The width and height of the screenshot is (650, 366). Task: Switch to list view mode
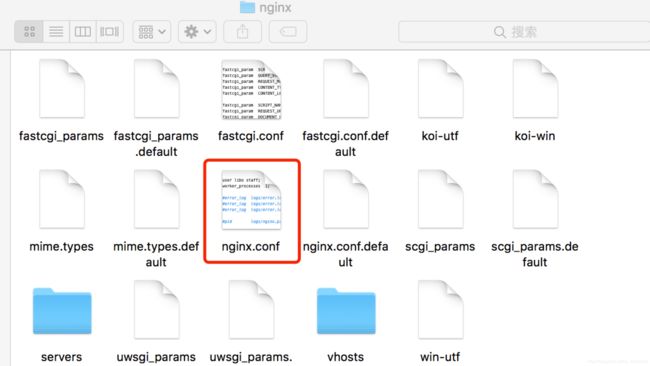click(x=56, y=32)
